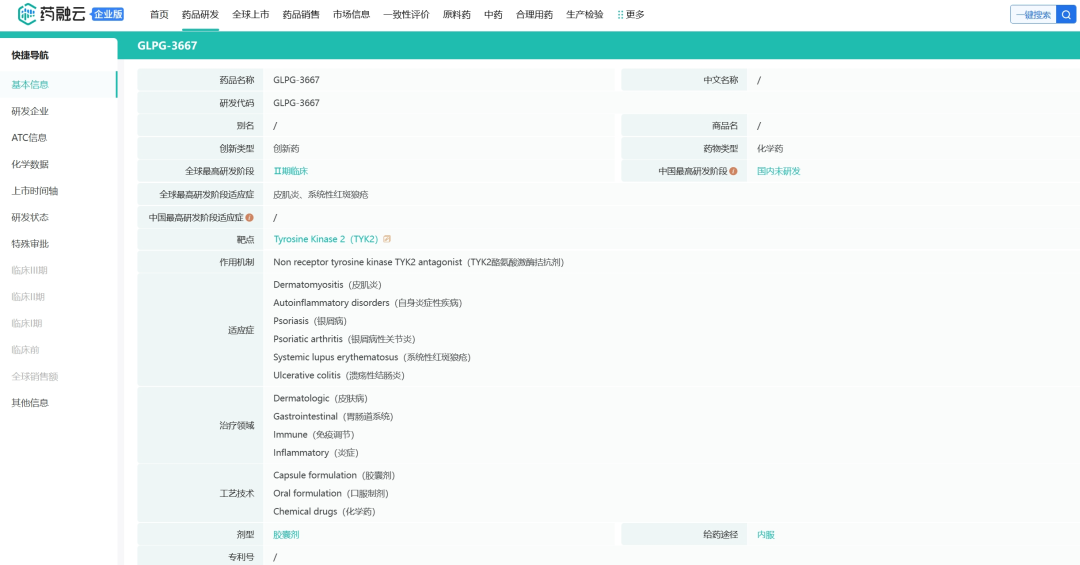Open the II期临床 phase link

pos(290,171)
